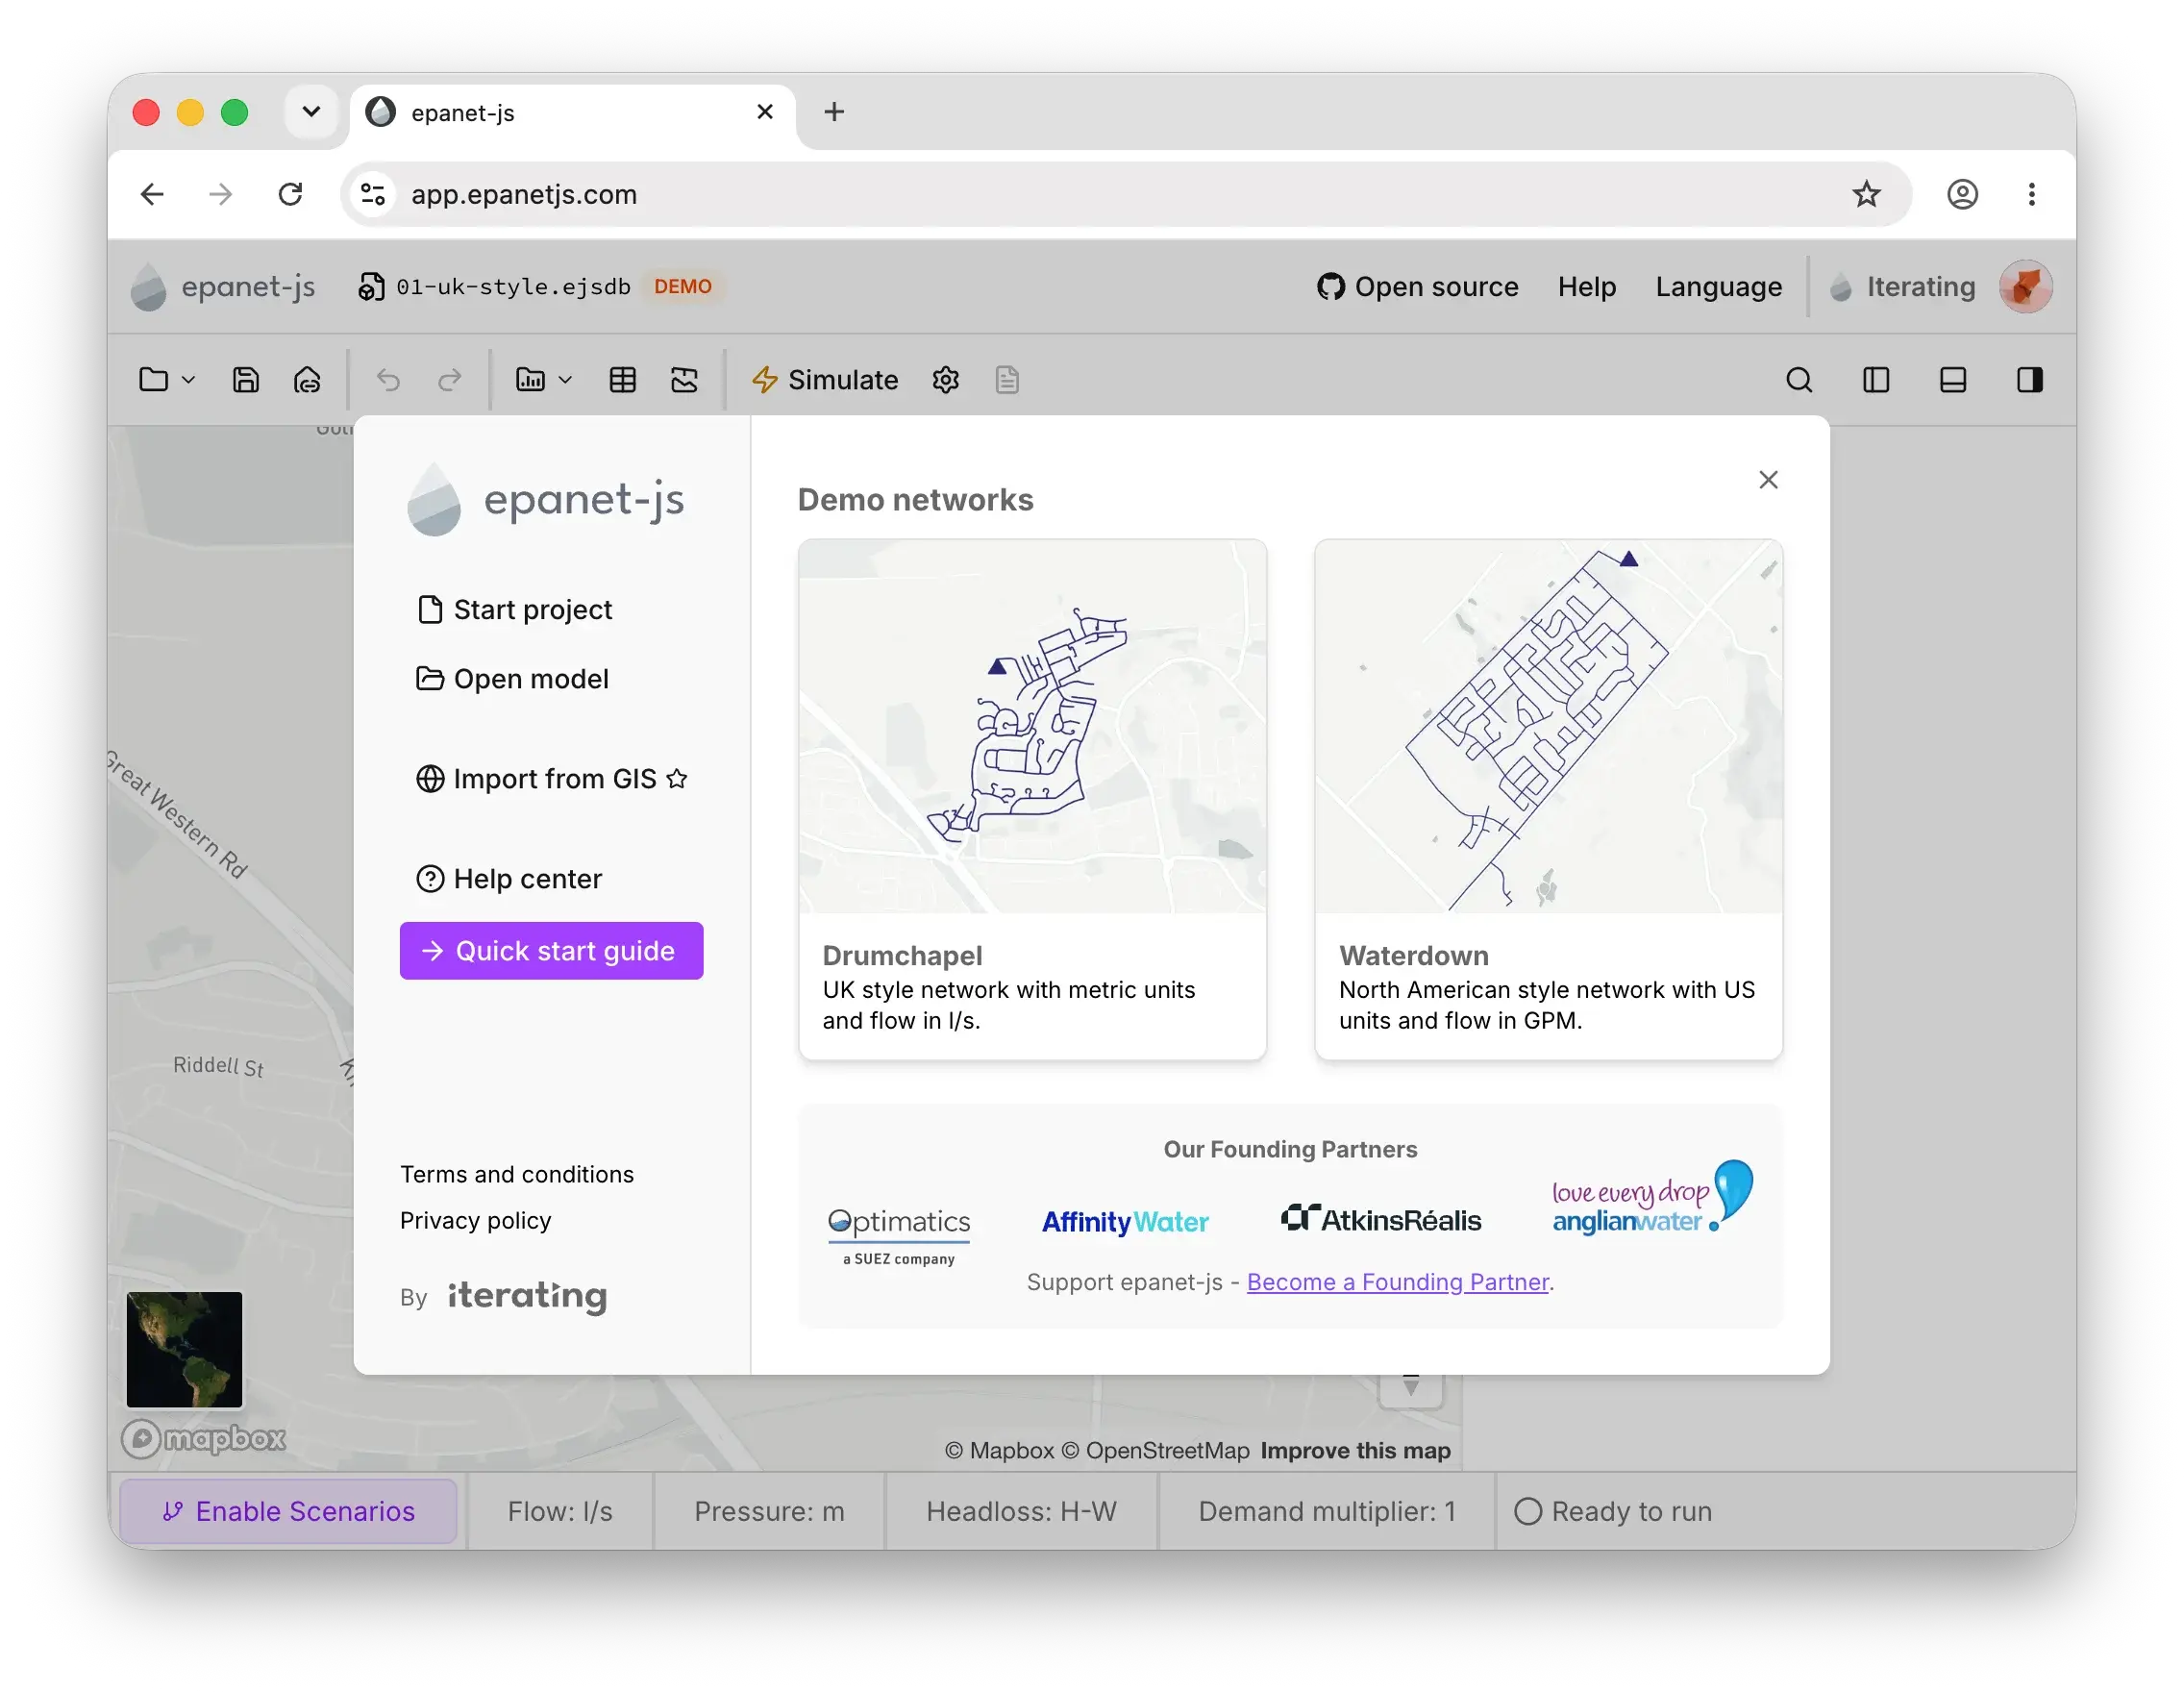Image resolution: width=2184 pixels, height=1692 pixels.
Task: Click the iterating logo in dialog
Action: [x=527, y=1296]
